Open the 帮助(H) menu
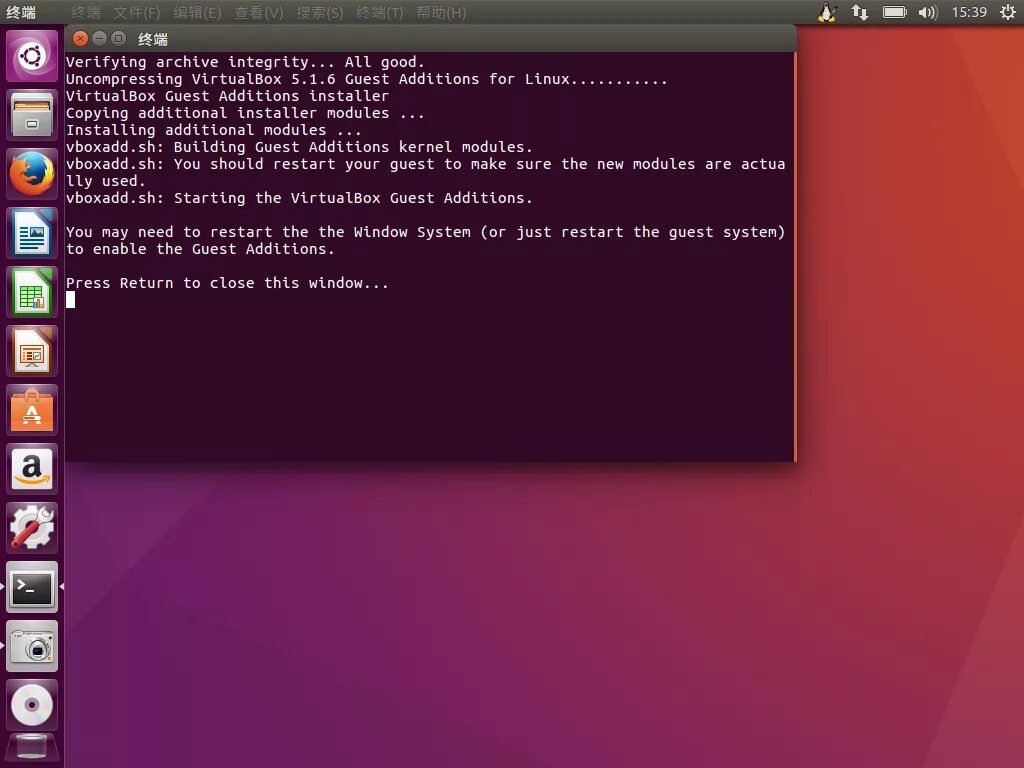The height and width of the screenshot is (768, 1024). click(441, 13)
